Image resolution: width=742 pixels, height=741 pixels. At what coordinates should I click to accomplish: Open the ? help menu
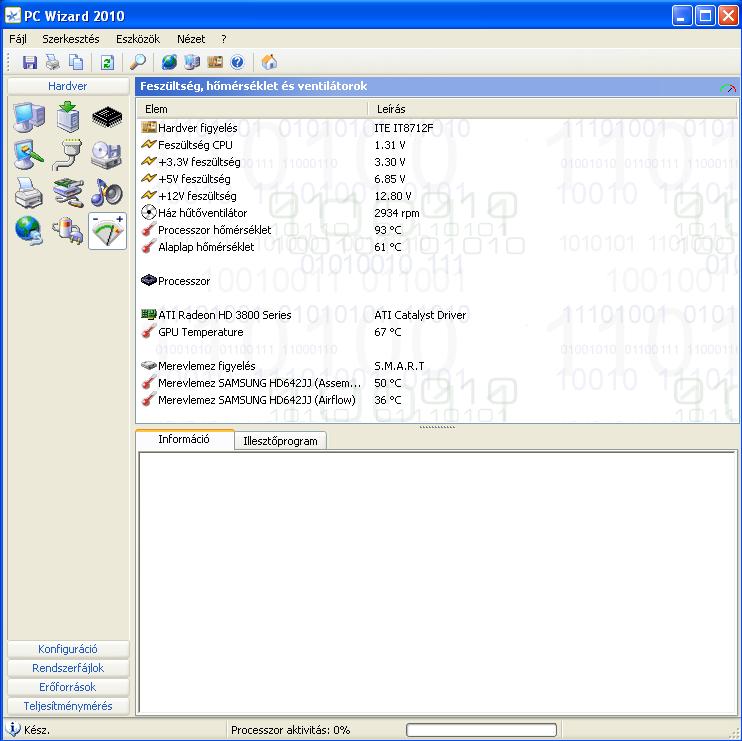click(224, 39)
